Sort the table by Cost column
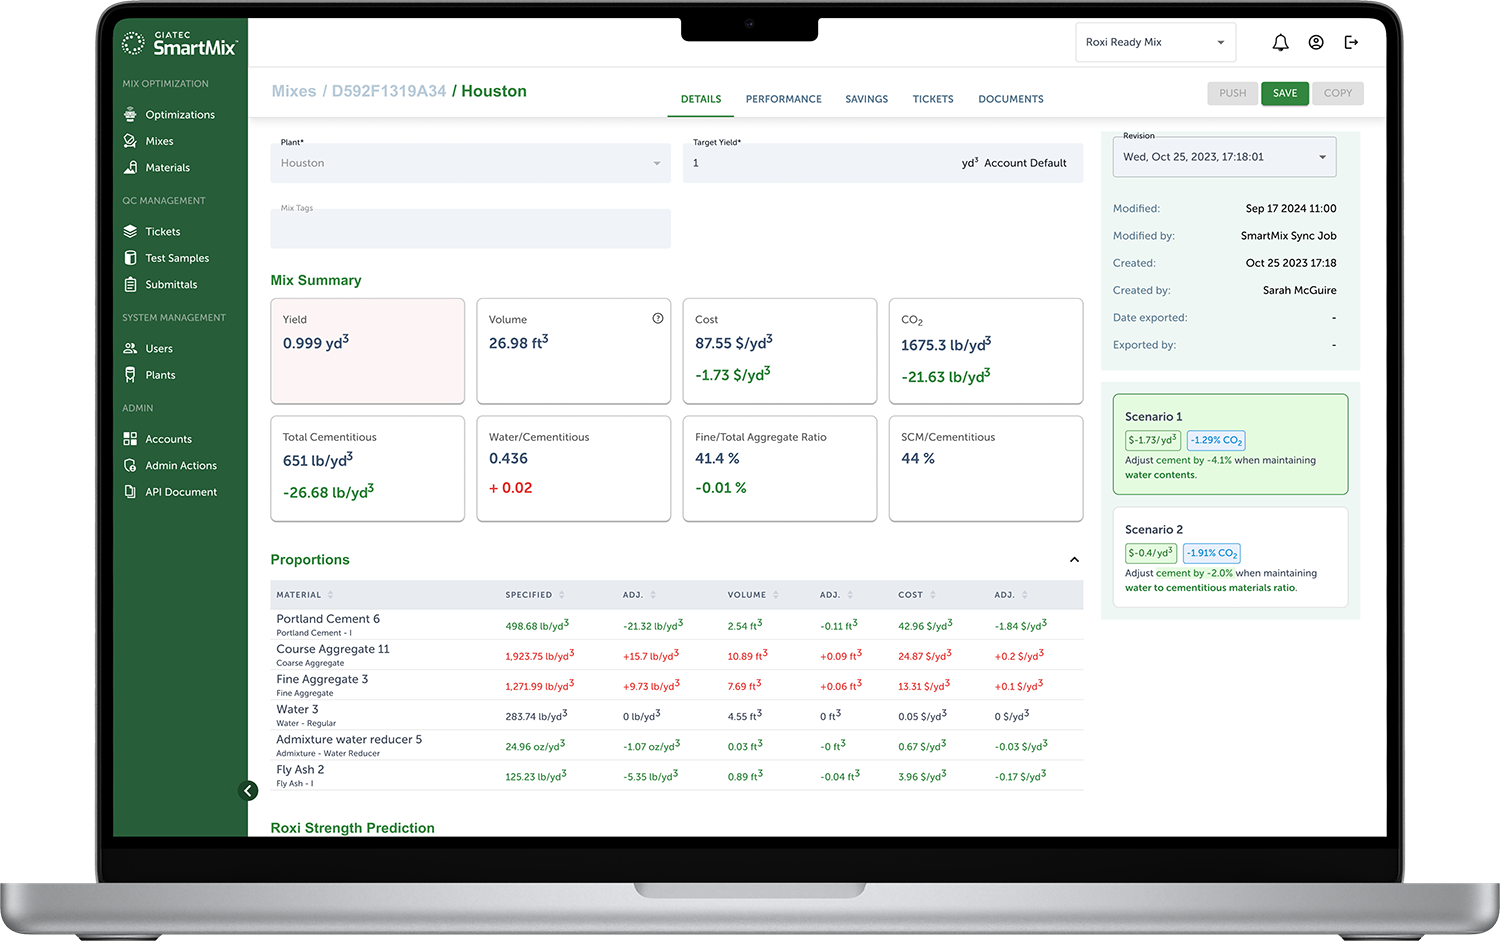The width and height of the screenshot is (1500, 941). [917, 595]
